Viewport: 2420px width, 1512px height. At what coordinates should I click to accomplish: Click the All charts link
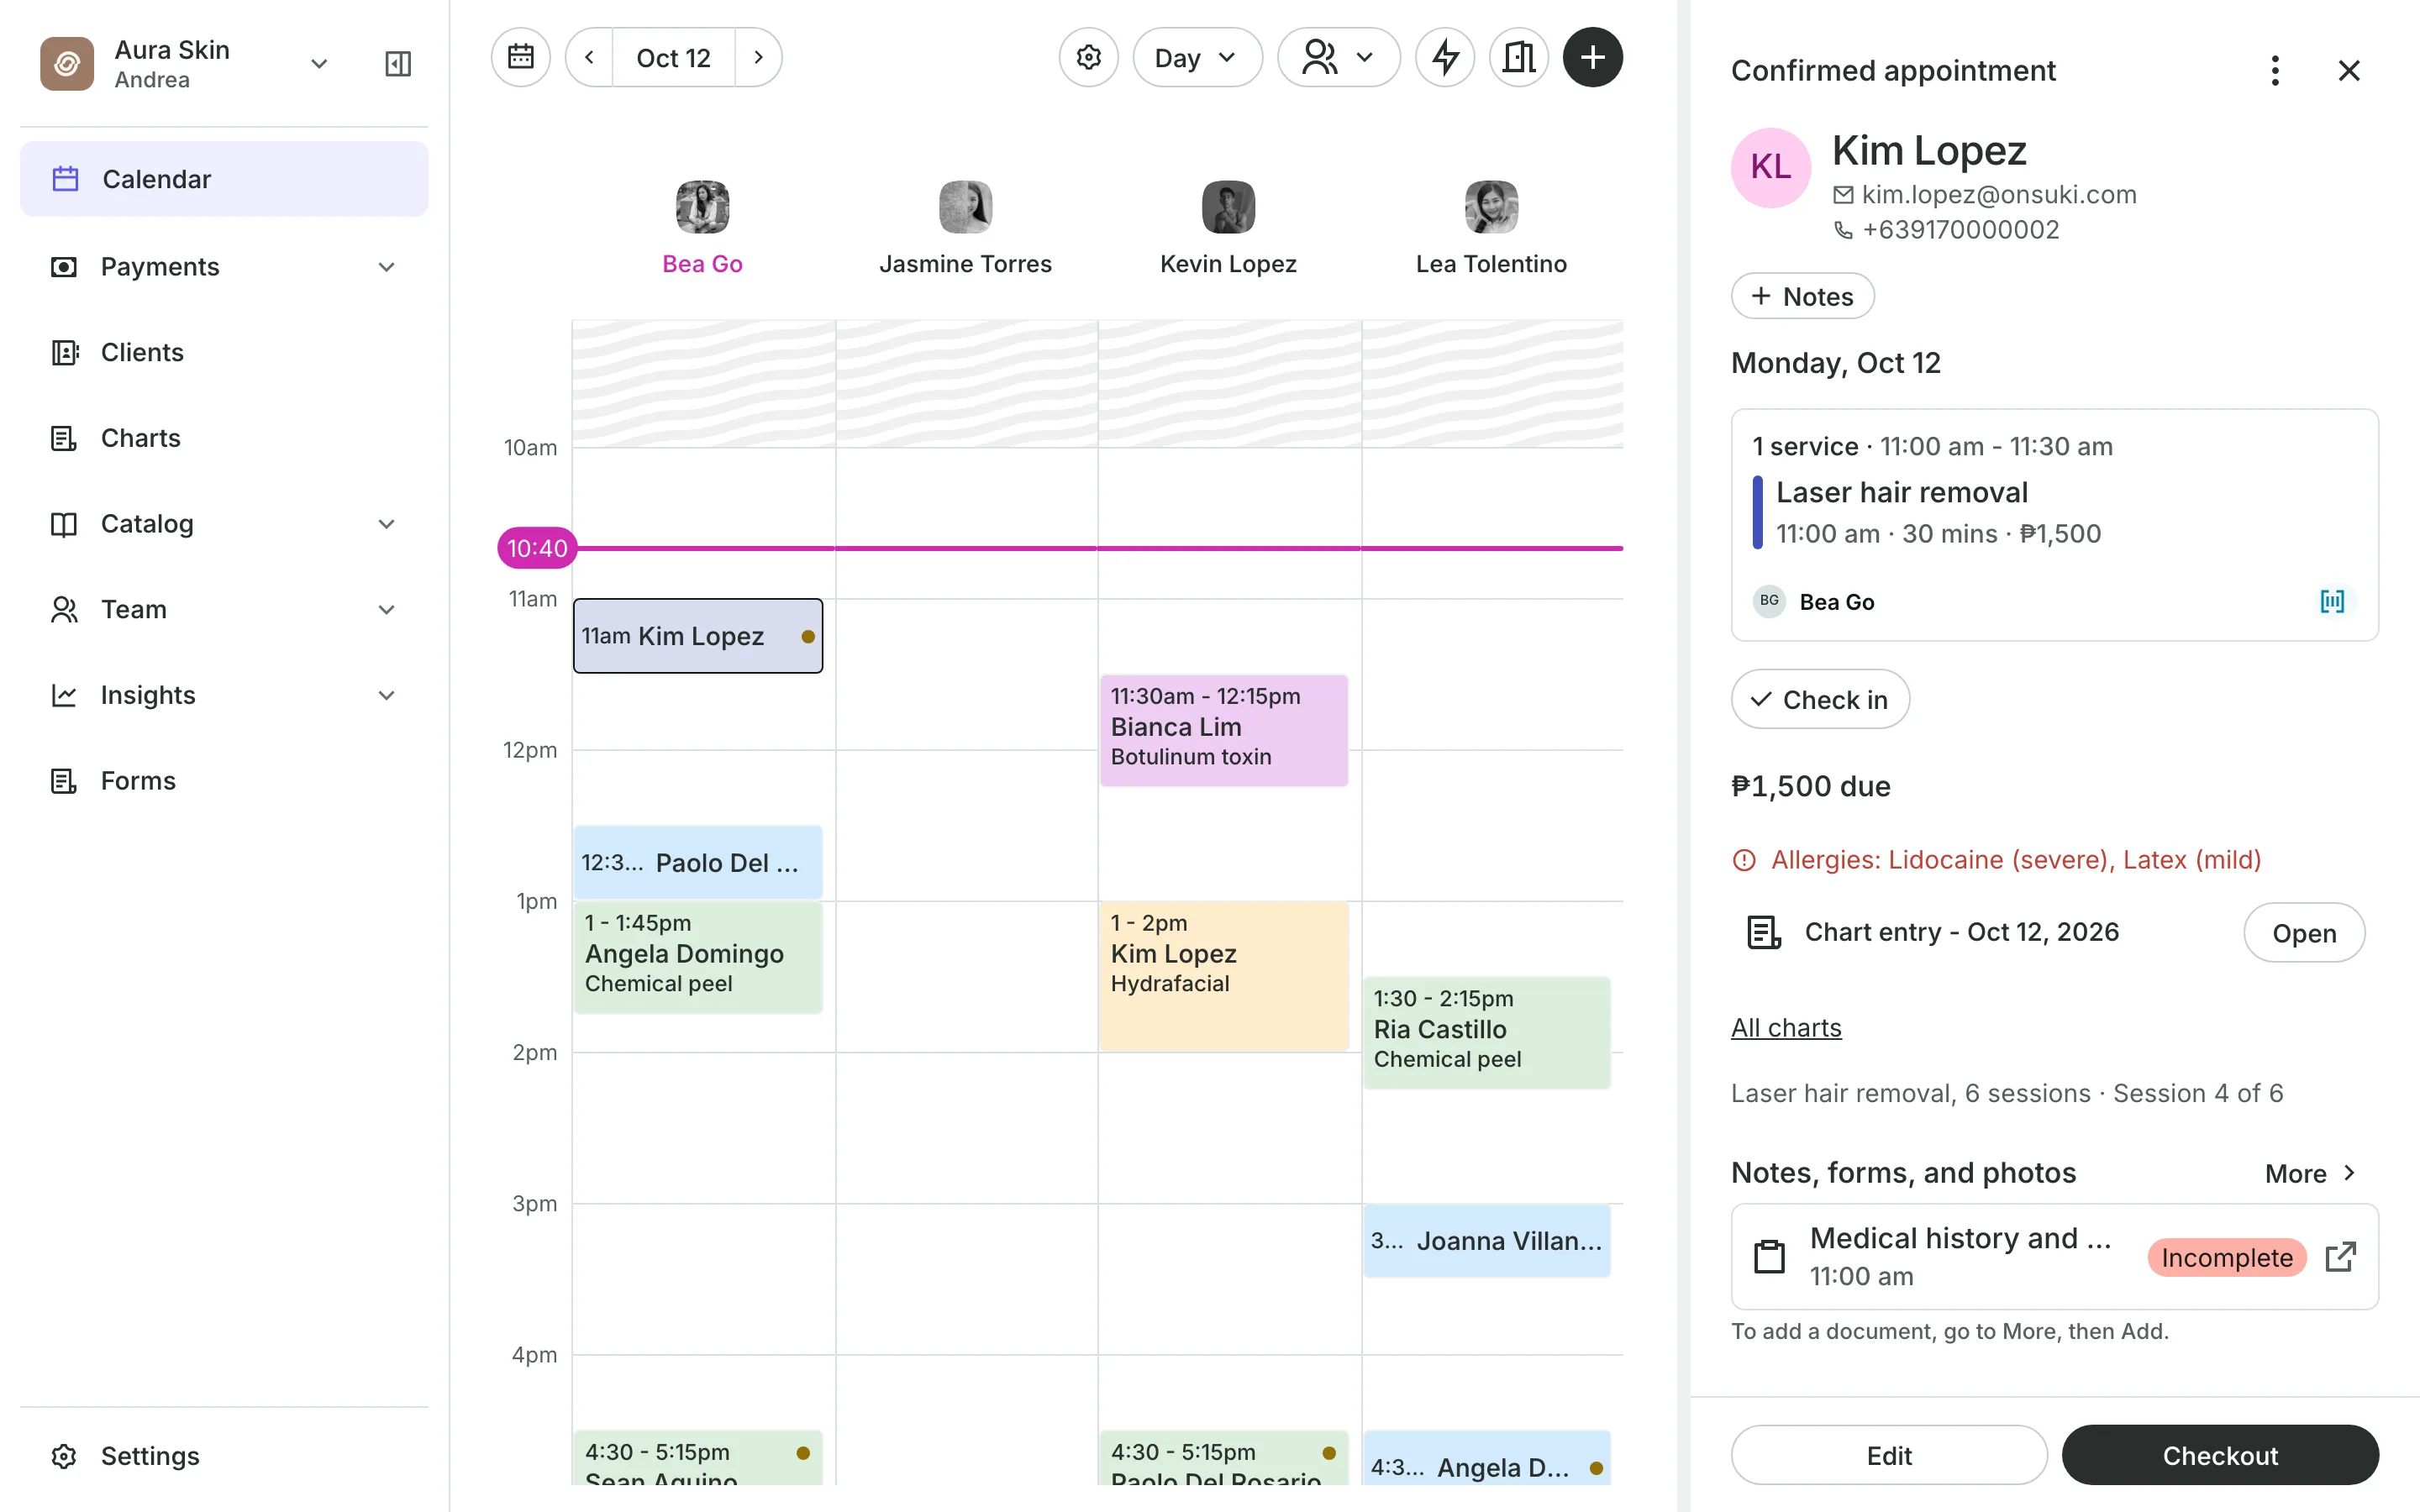point(1786,1027)
